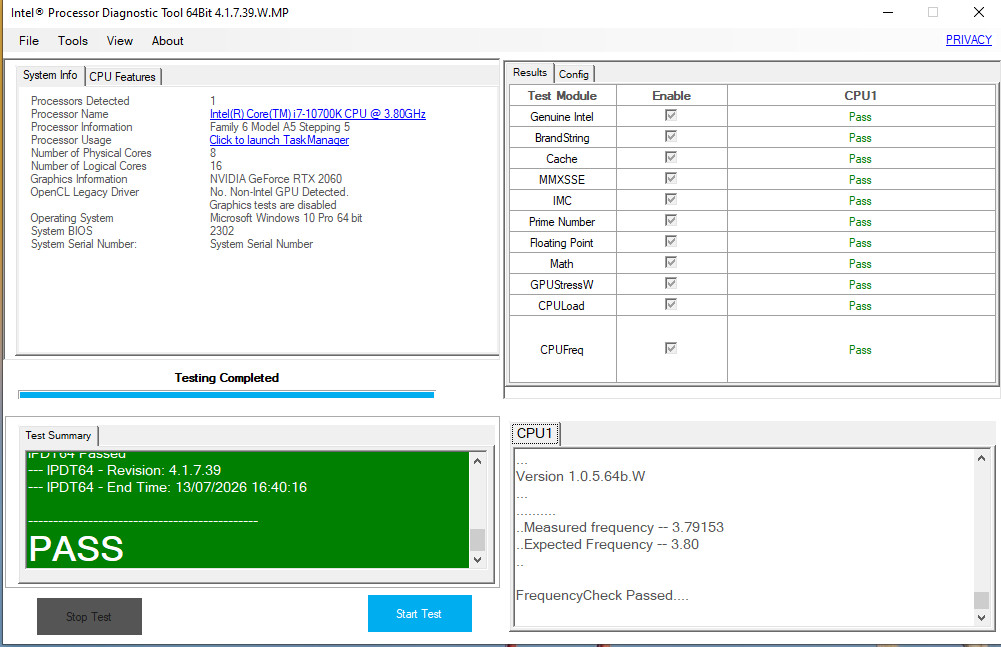
Task: Click the Family 6 Model A5 Stepping 5 value
Action: point(280,127)
